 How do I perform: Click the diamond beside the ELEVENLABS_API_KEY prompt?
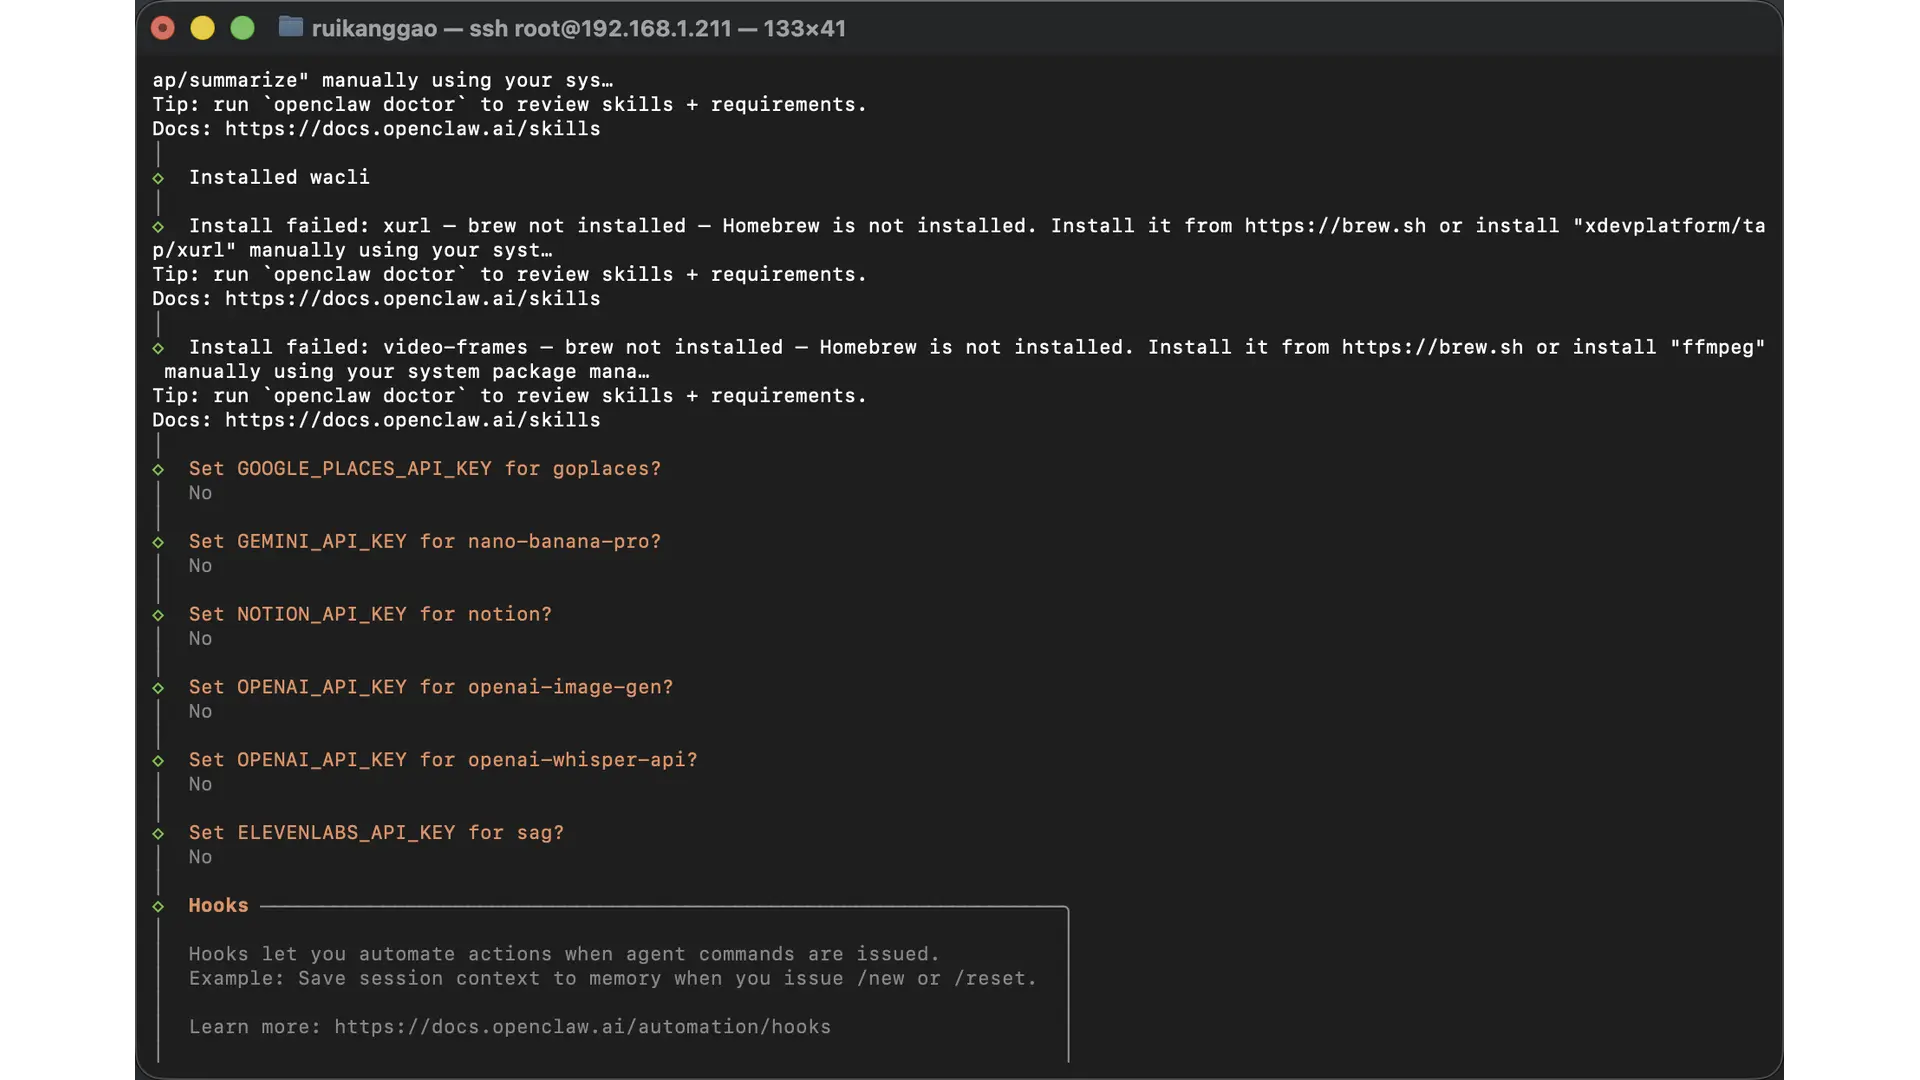point(158,834)
